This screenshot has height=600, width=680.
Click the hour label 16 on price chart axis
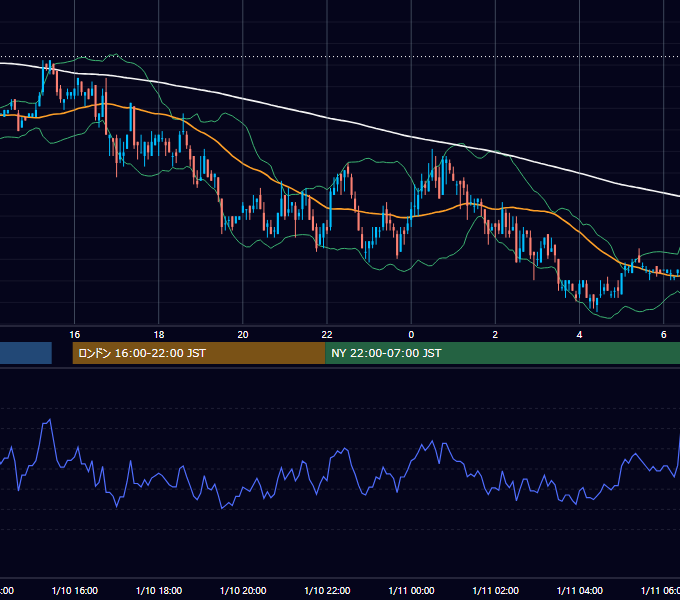75,334
